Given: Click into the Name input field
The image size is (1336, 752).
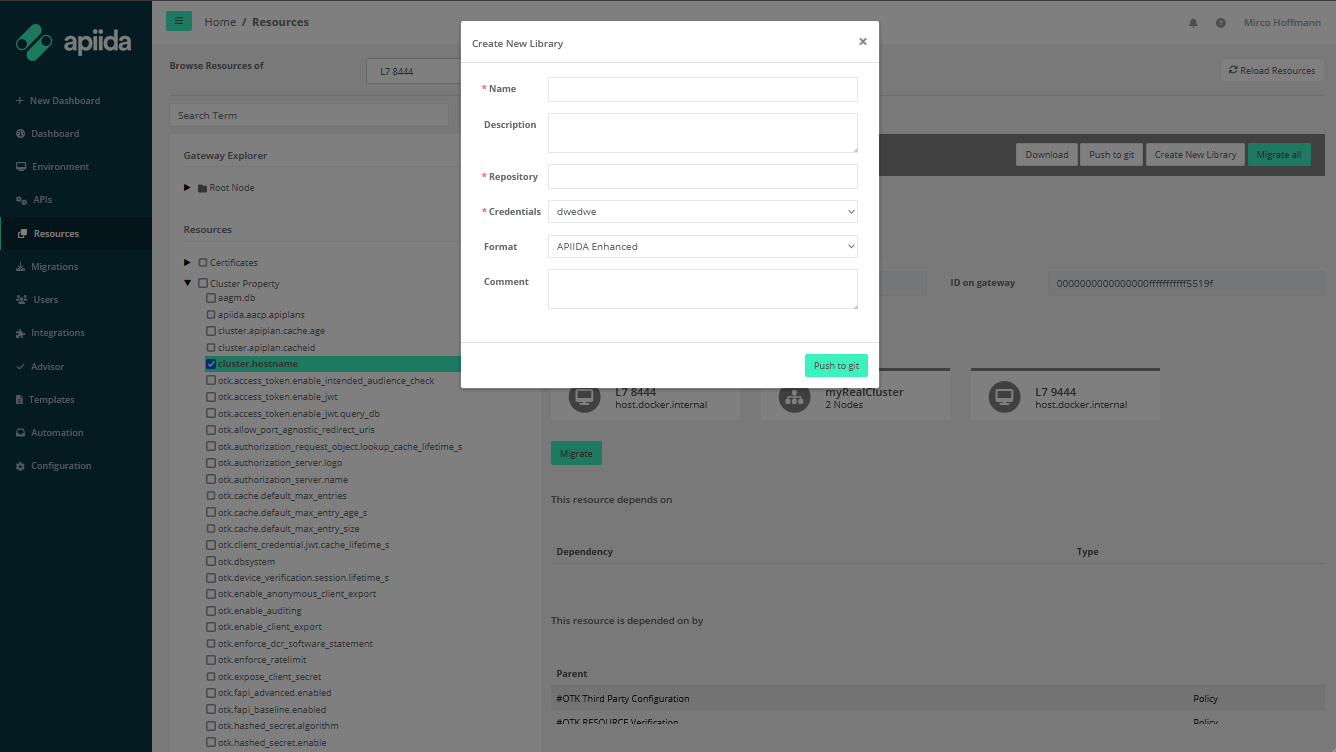Looking at the screenshot, I should (702, 89).
